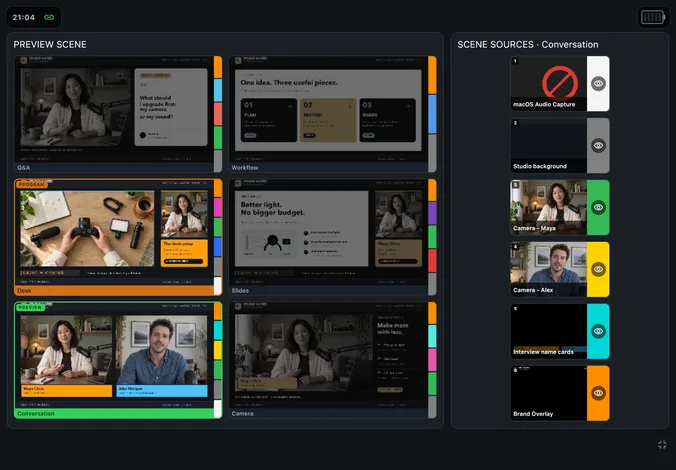Click the orange strip on Slides scene
This screenshot has height=470, width=676.
pyautogui.click(x=432, y=190)
